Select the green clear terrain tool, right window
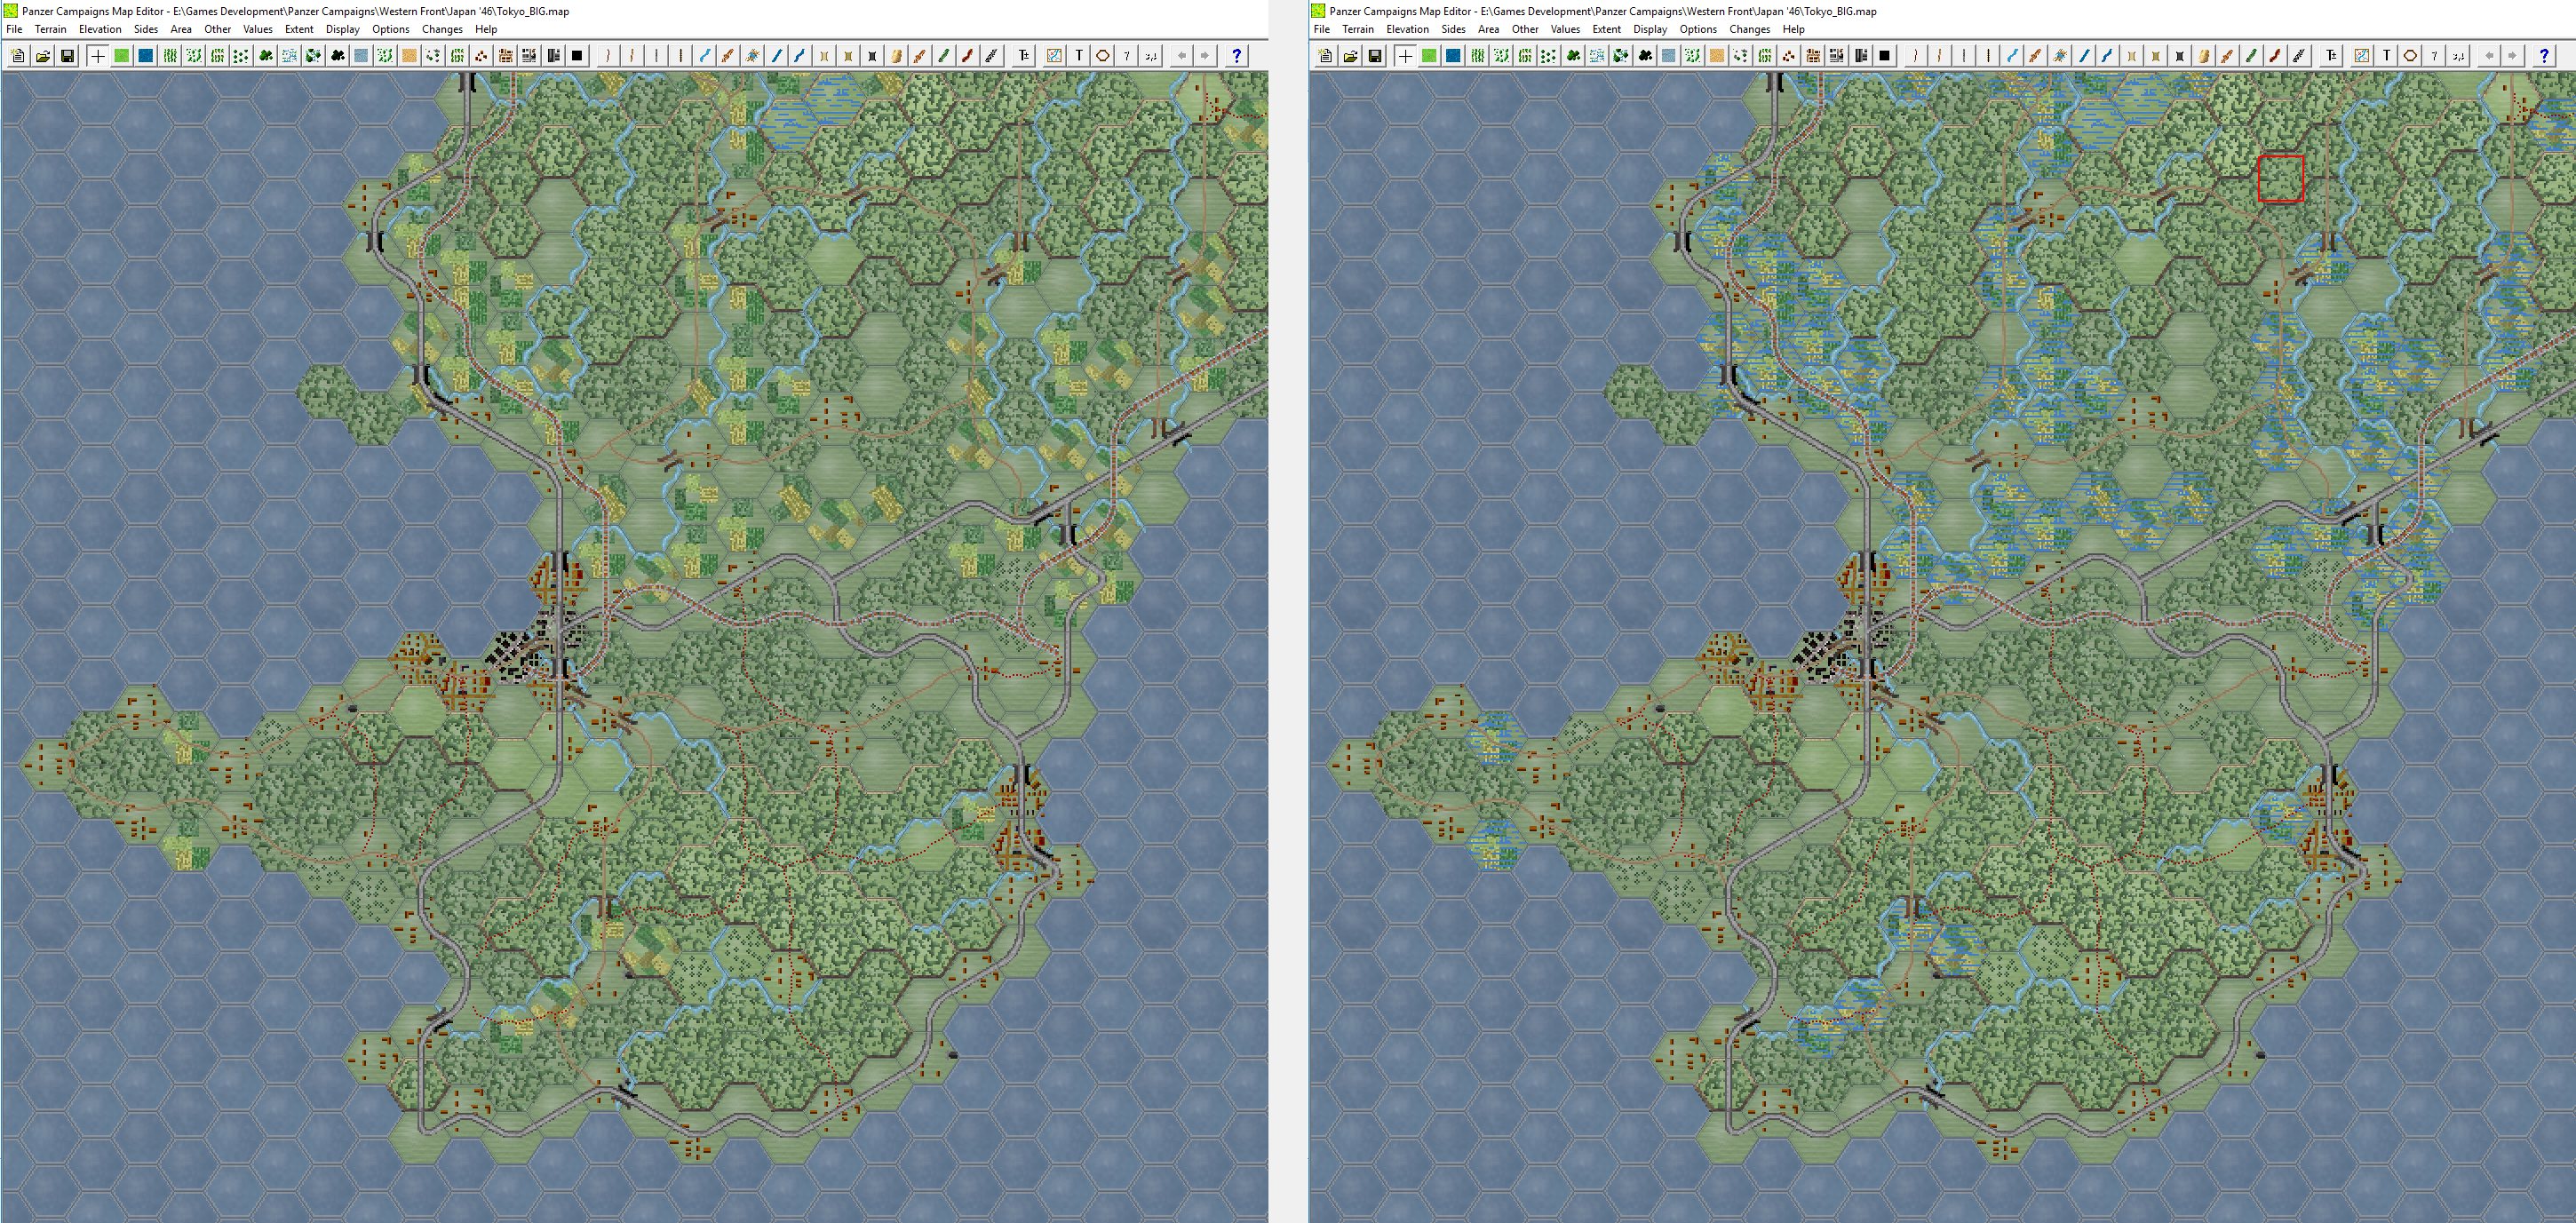 1430,56
